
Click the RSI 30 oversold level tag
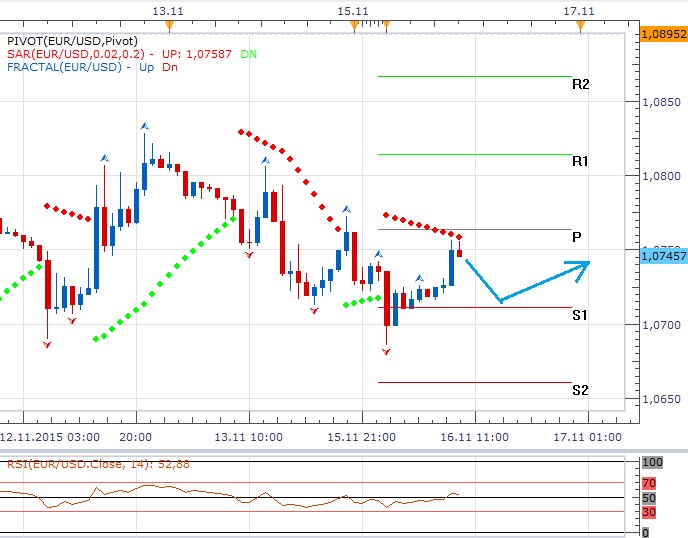648,512
